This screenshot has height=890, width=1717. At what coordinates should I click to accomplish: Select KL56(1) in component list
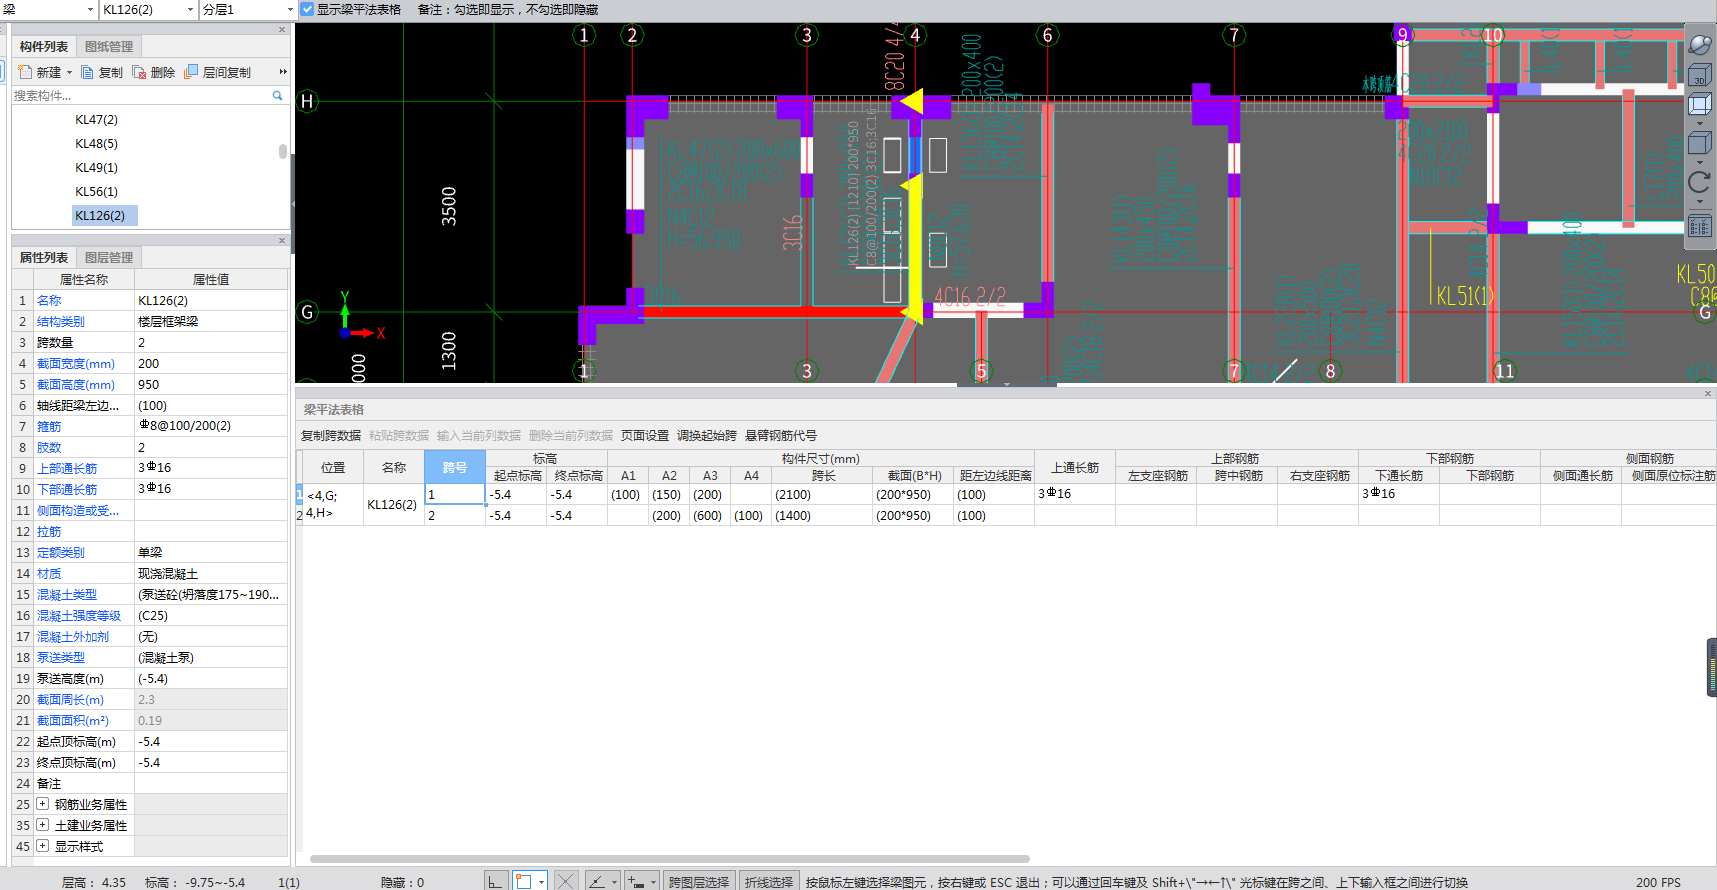[96, 191]
